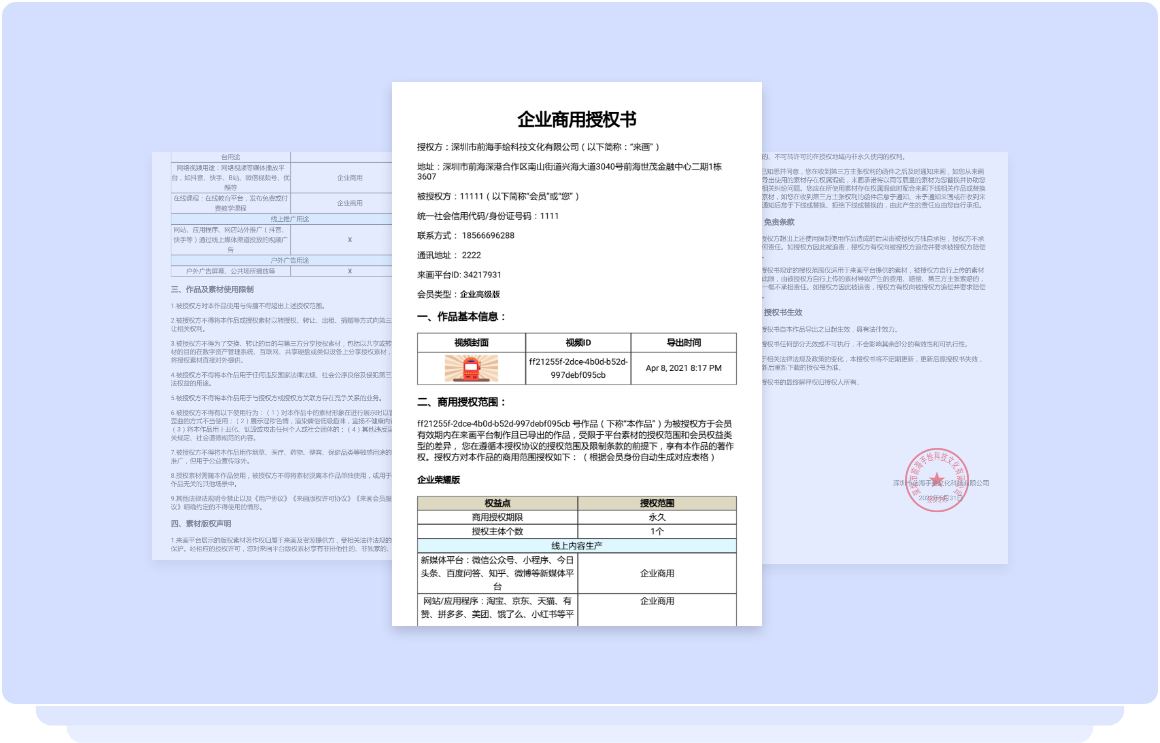The height and width of the screenshot is (743, 1160).
Task: Click the 1个 value cell
Action: click(x=657, y=531)
